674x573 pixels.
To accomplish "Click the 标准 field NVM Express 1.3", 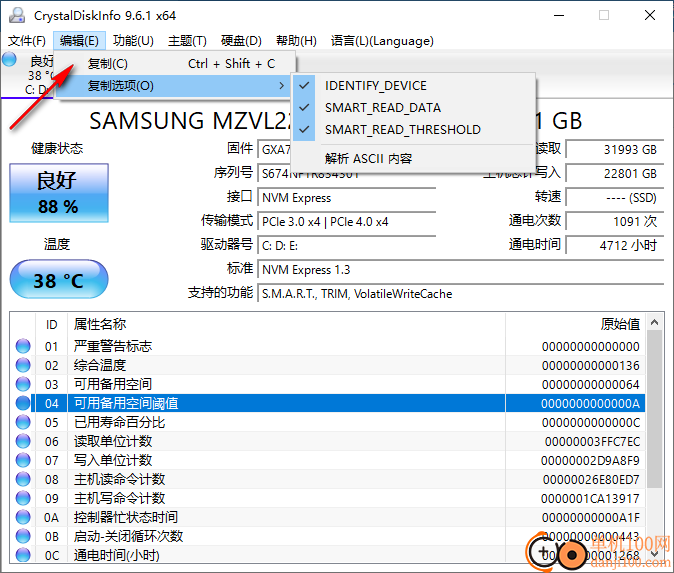I will 461,270.
